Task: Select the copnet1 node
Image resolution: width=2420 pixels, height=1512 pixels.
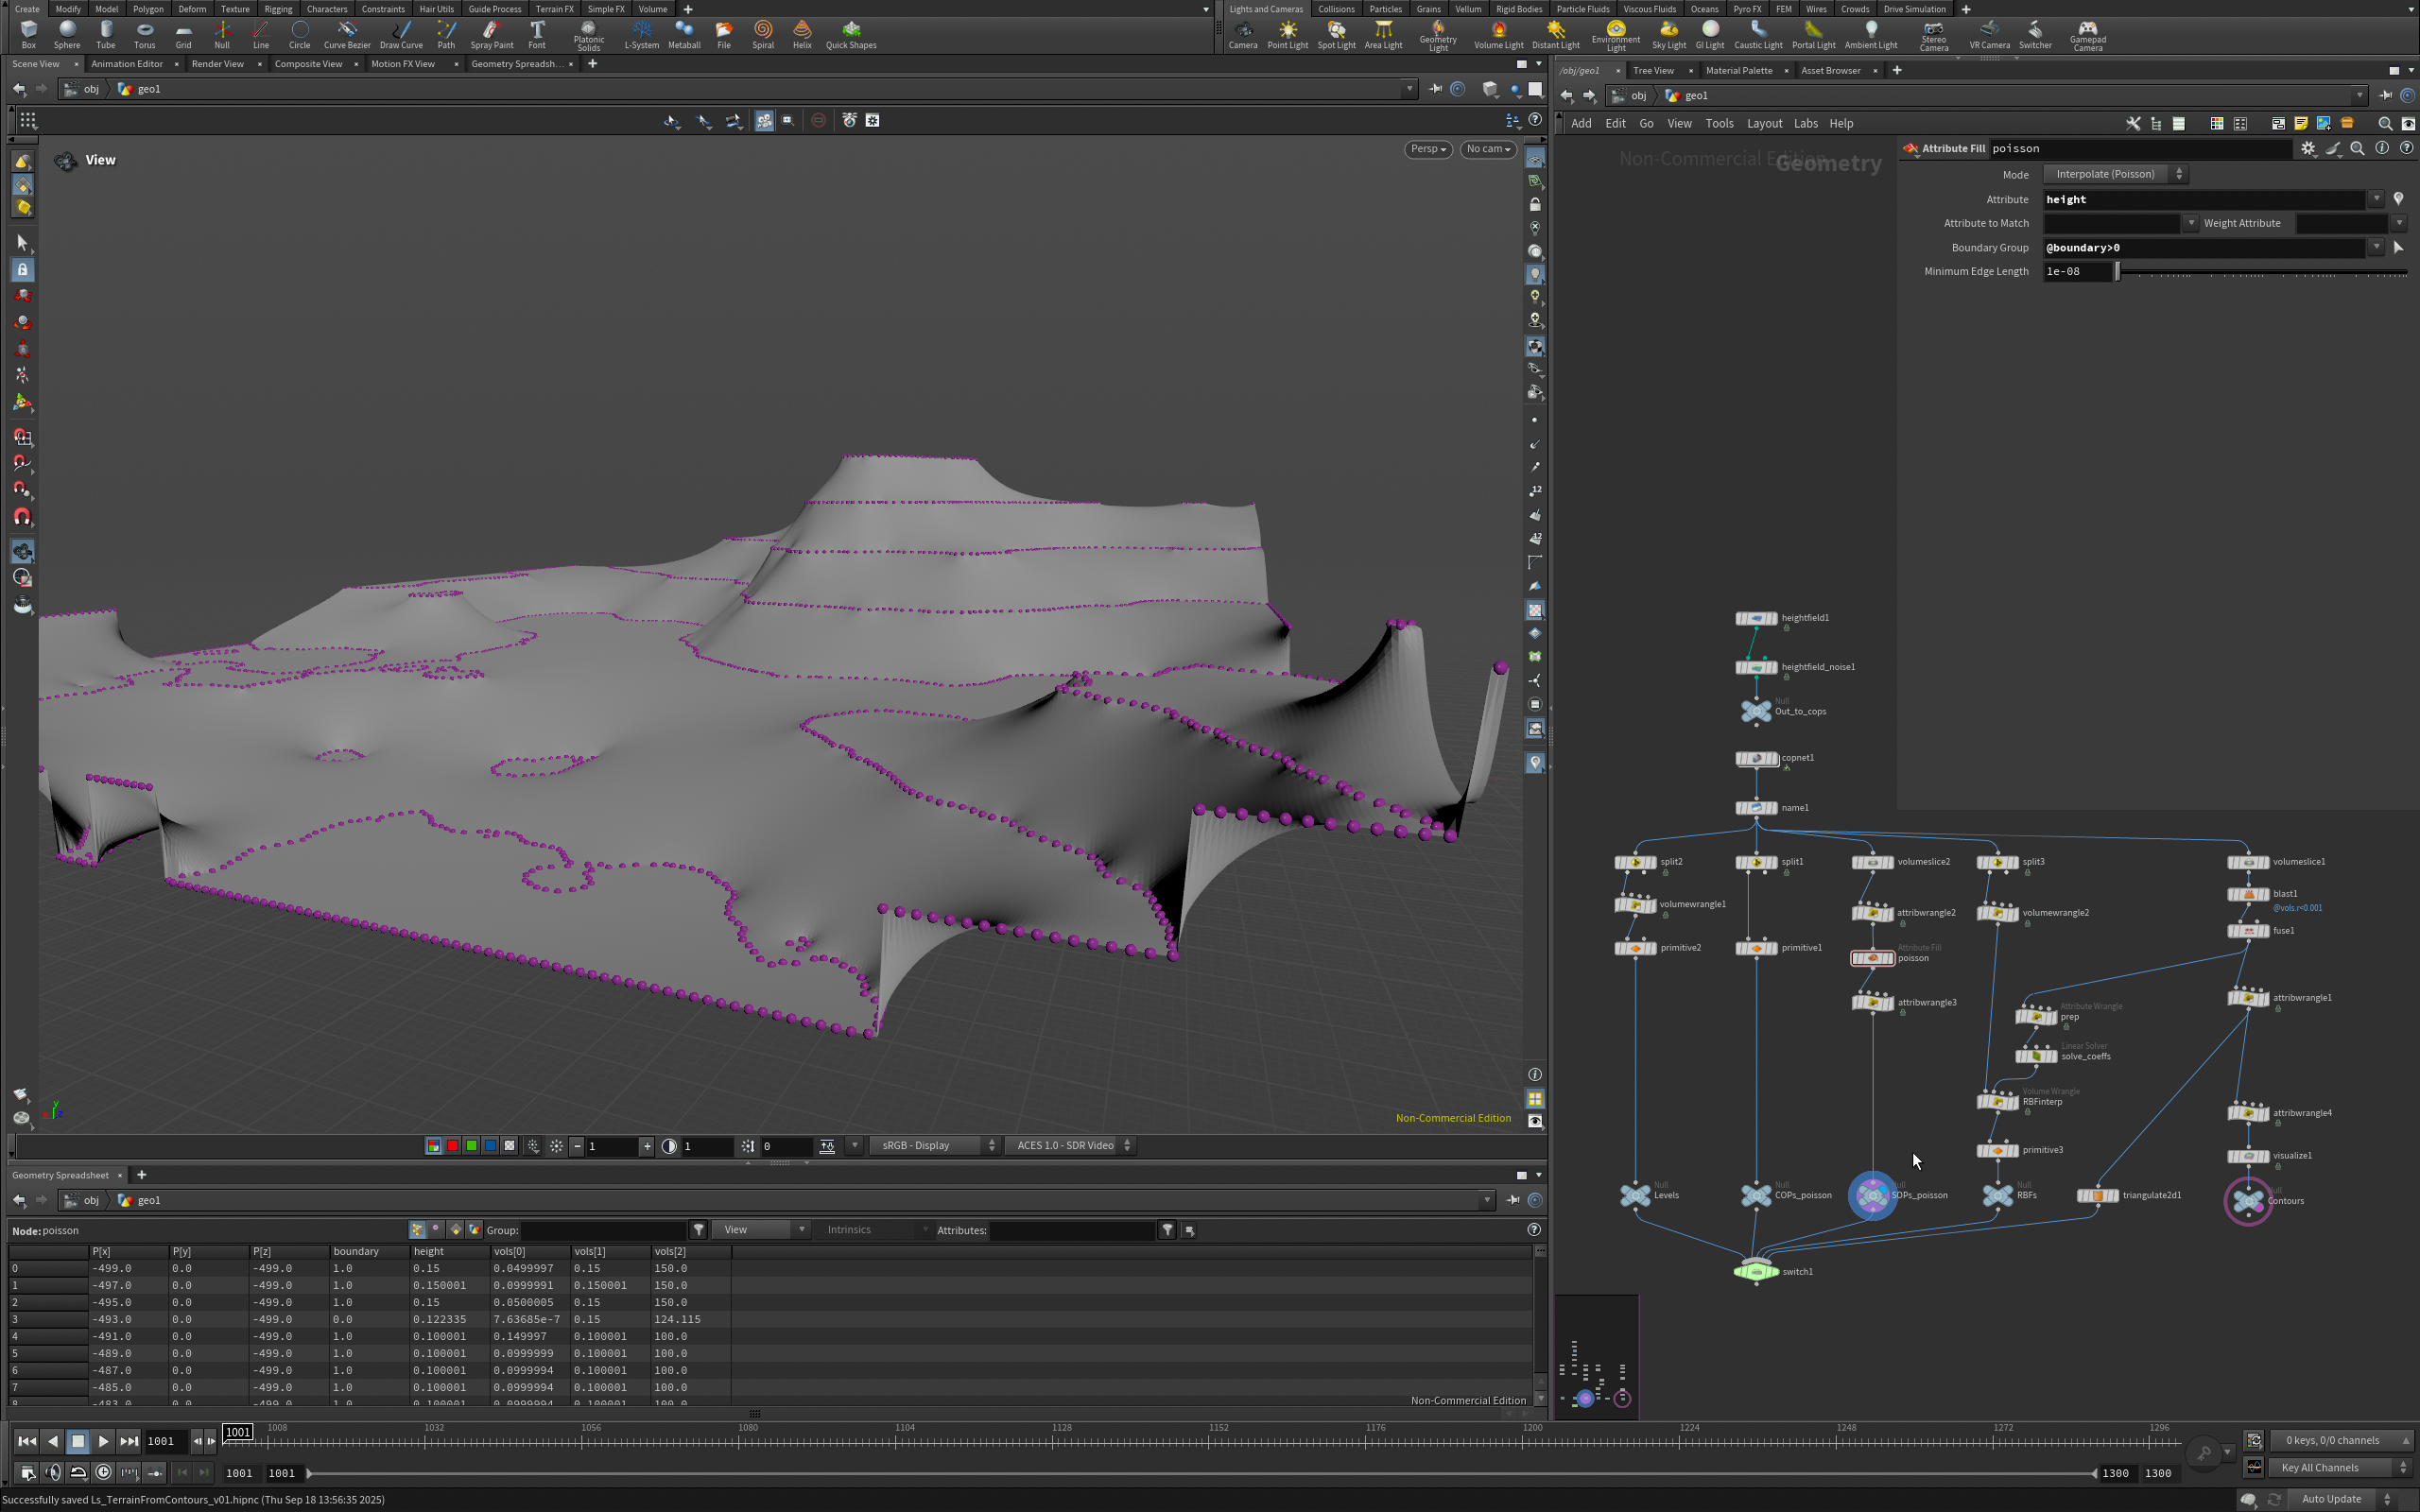Action: pyautogui.click(x=1756, y=759)
